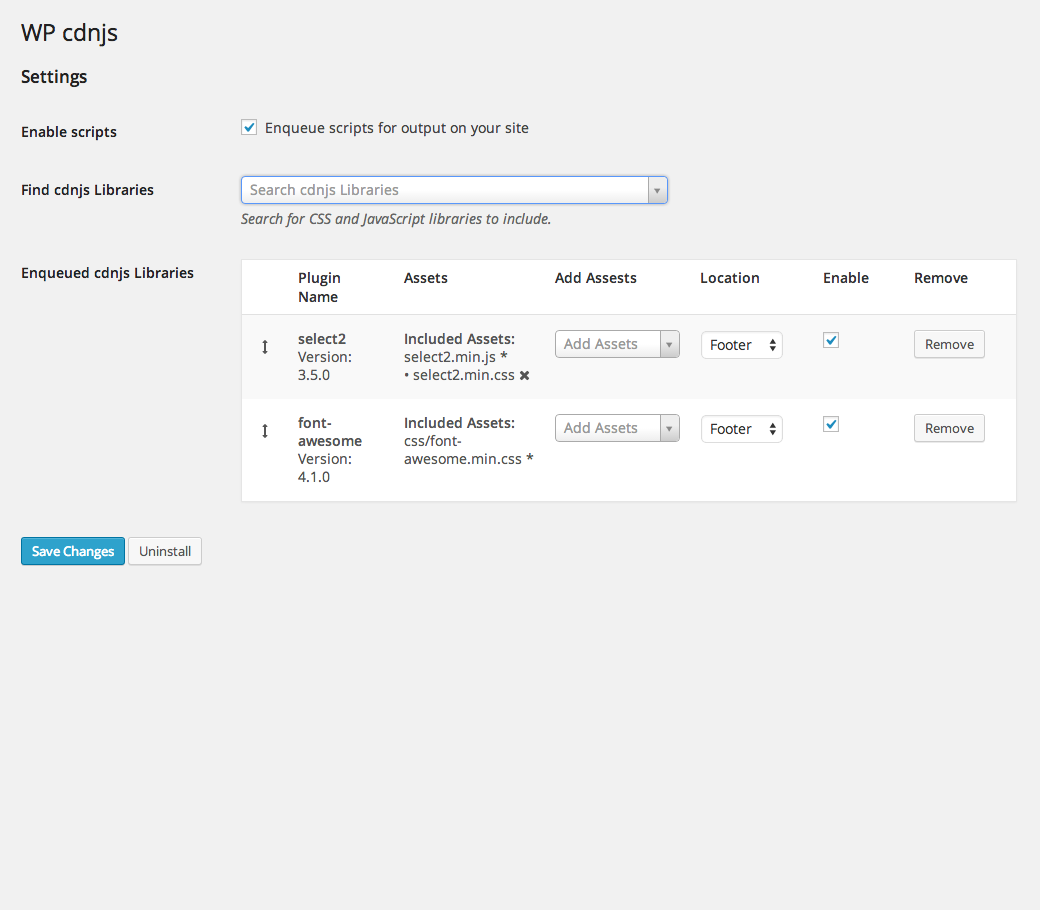The image size is (1040, 910).
Task: Click the Add Assests column header
Action: (x=595, y=278)
